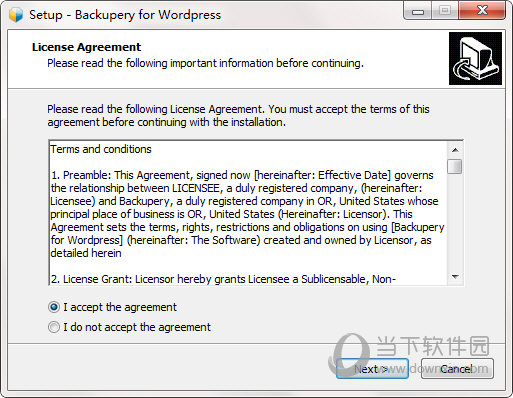Click the greyed-out maximize window button
Image resolution: width=513 pixels, height=398 pixels.
click(x=445, y=11)
